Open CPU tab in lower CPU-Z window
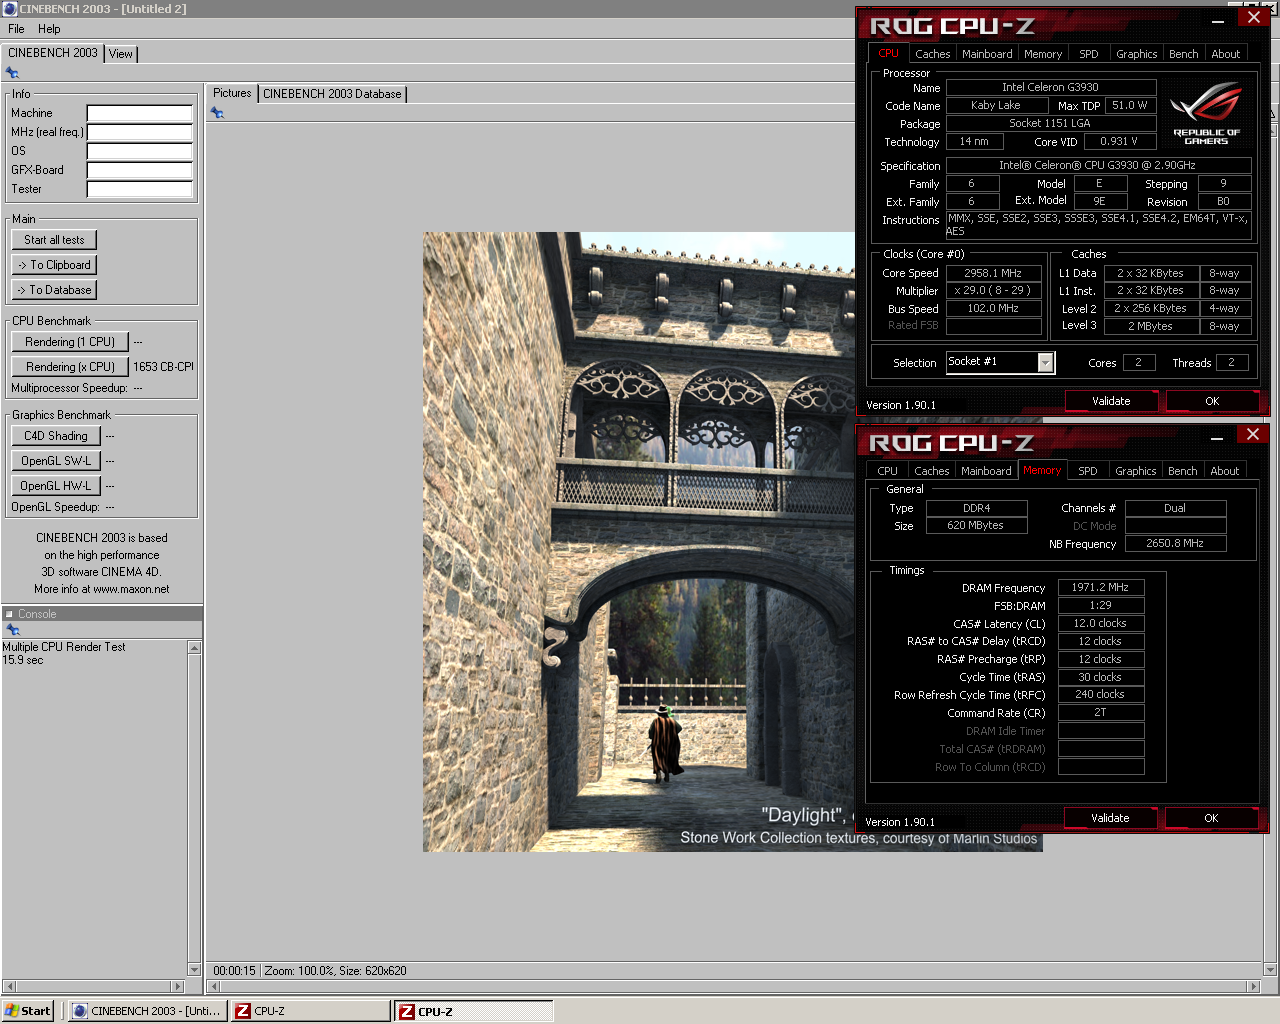The width and height of the screenshot is (1280, 1024). point(888,471)
